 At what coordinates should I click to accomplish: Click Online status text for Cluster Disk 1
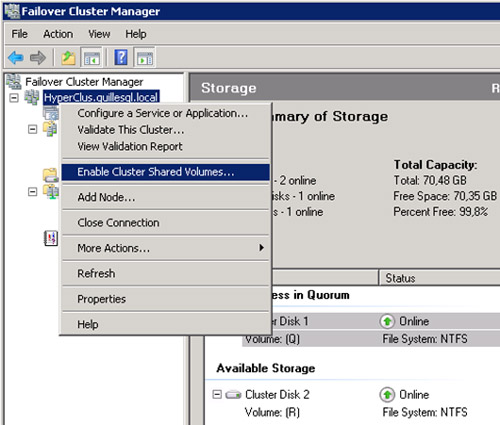414,321
